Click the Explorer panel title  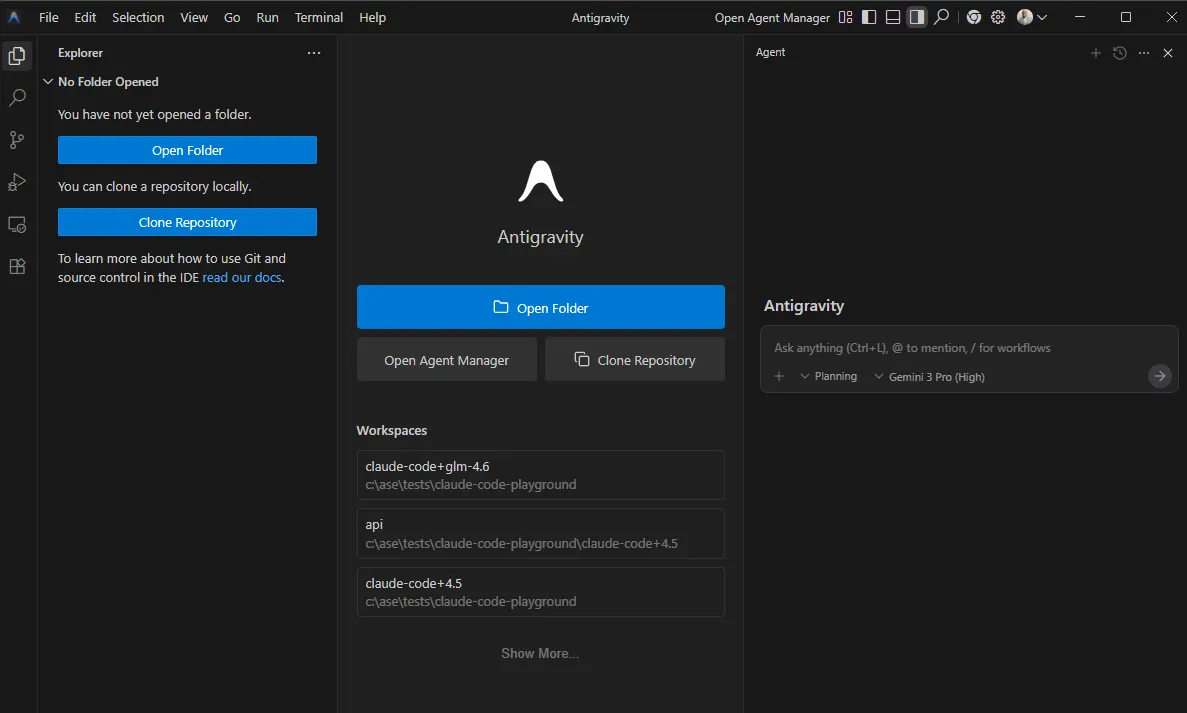coord(80,53)
